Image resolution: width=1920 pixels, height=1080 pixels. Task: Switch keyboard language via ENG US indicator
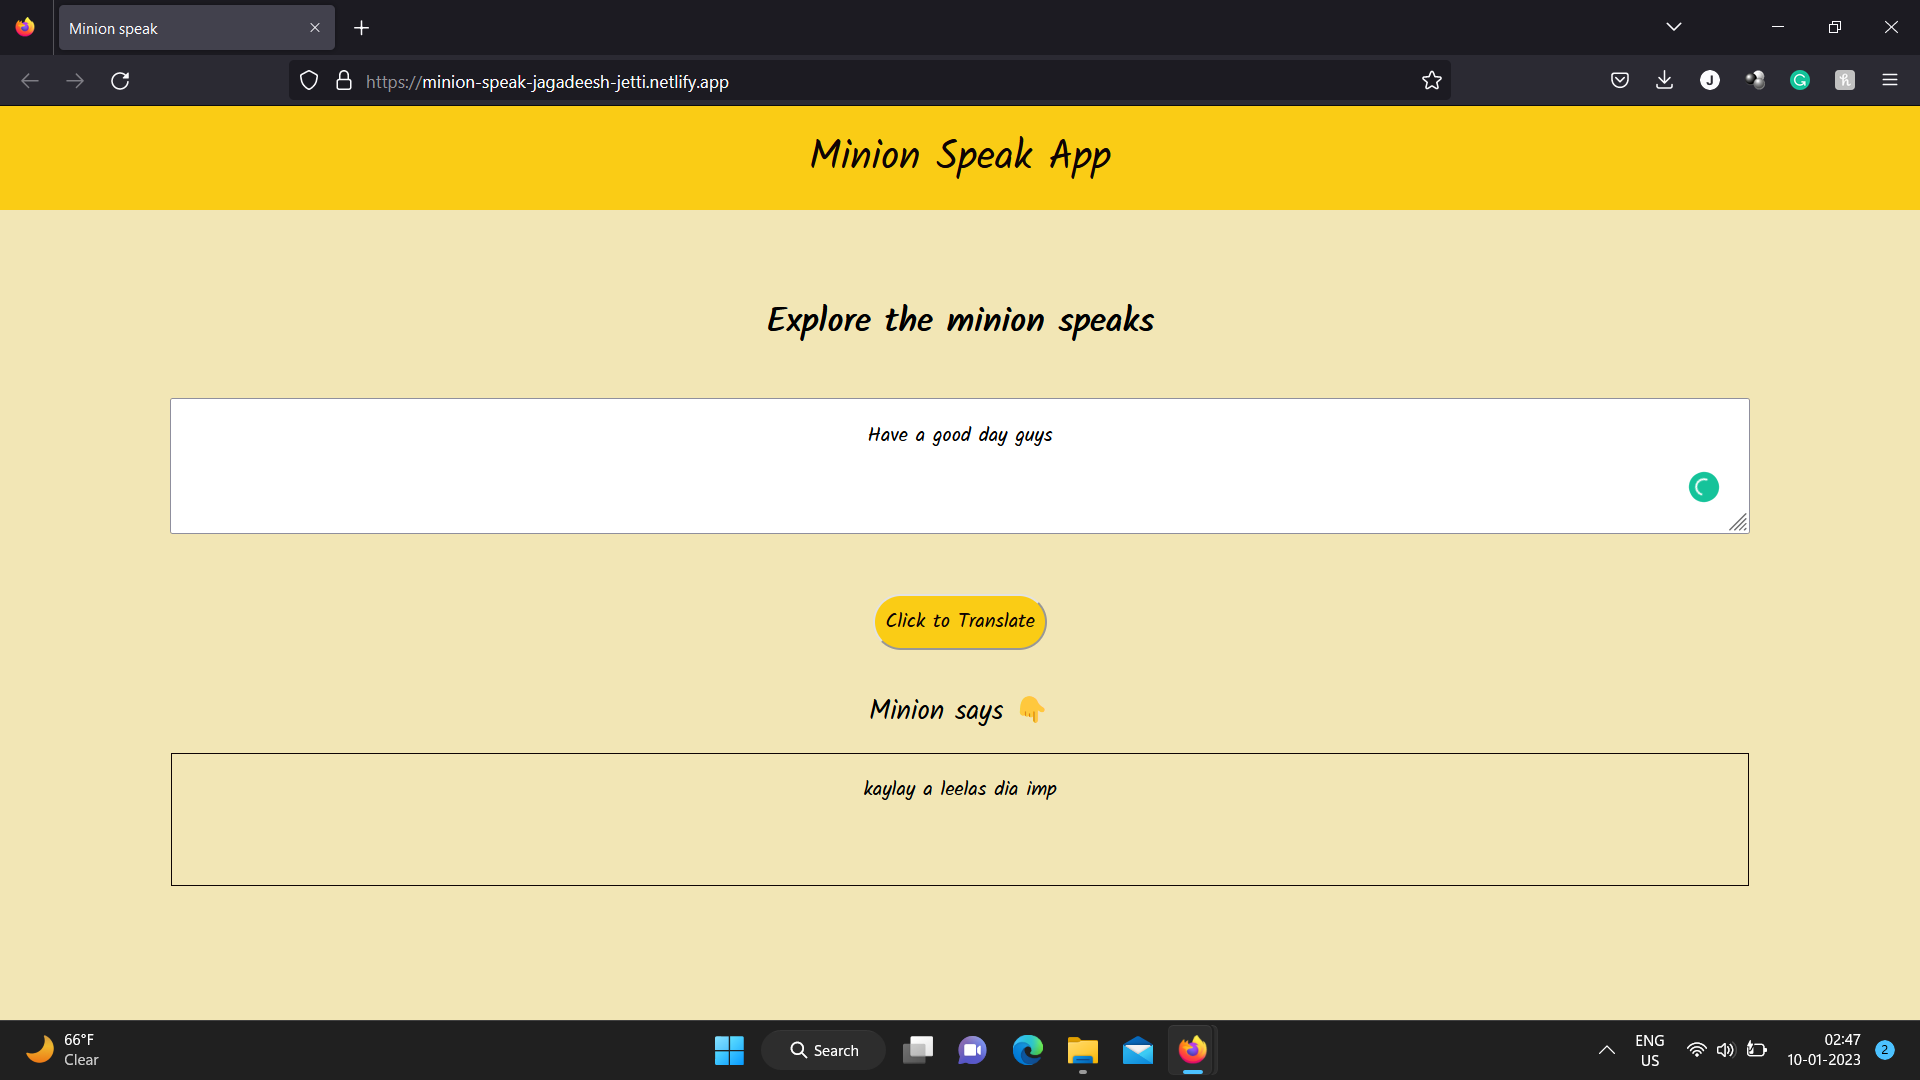(1649, 1050)
